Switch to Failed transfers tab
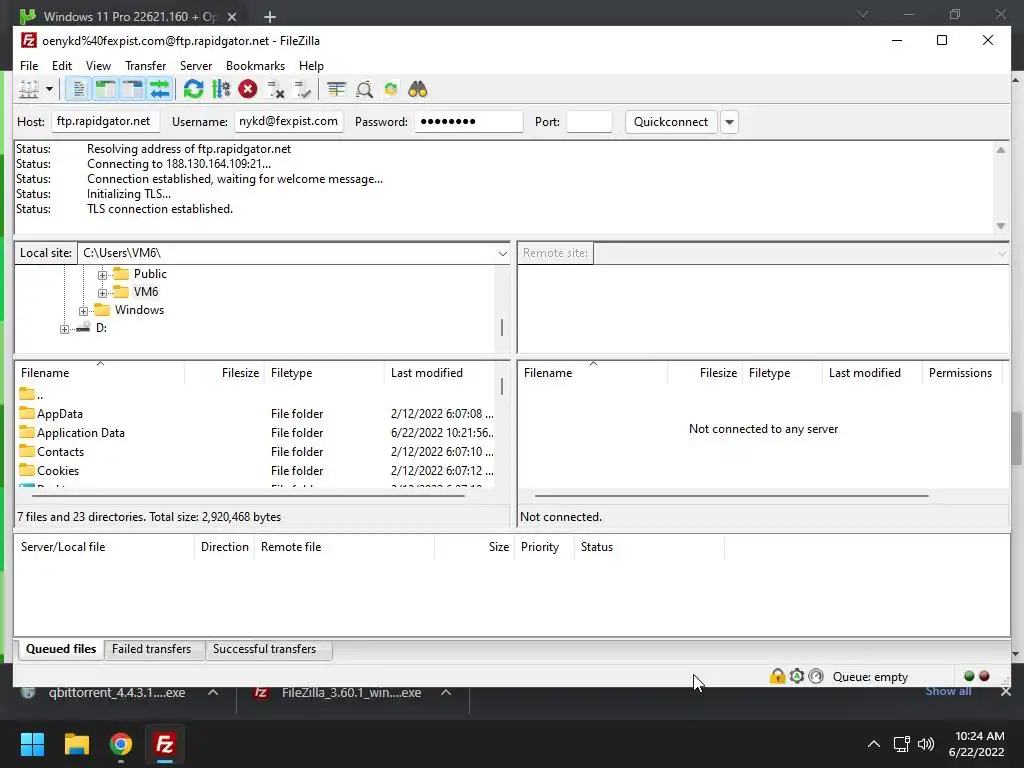Image resolution: width=1024 pixels, height=768 pixels. tap(152, 649)
